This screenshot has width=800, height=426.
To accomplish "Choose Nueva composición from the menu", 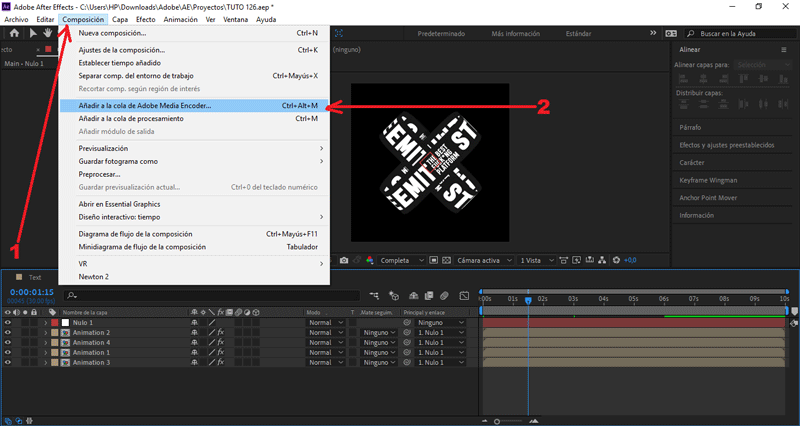I will pyautogui.click(x=194, y=33).
